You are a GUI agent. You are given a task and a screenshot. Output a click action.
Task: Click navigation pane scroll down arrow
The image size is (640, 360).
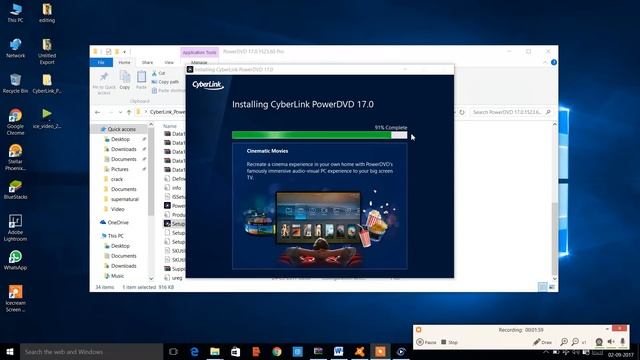(x=151, y=279)
